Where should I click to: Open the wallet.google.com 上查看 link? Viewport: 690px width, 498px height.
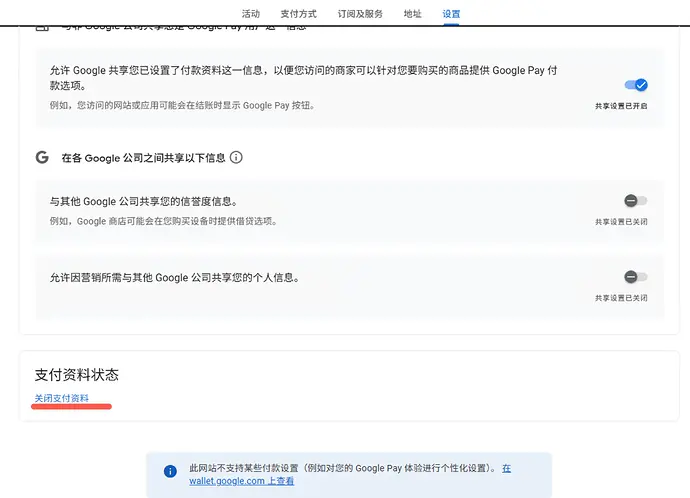(242, 481)
